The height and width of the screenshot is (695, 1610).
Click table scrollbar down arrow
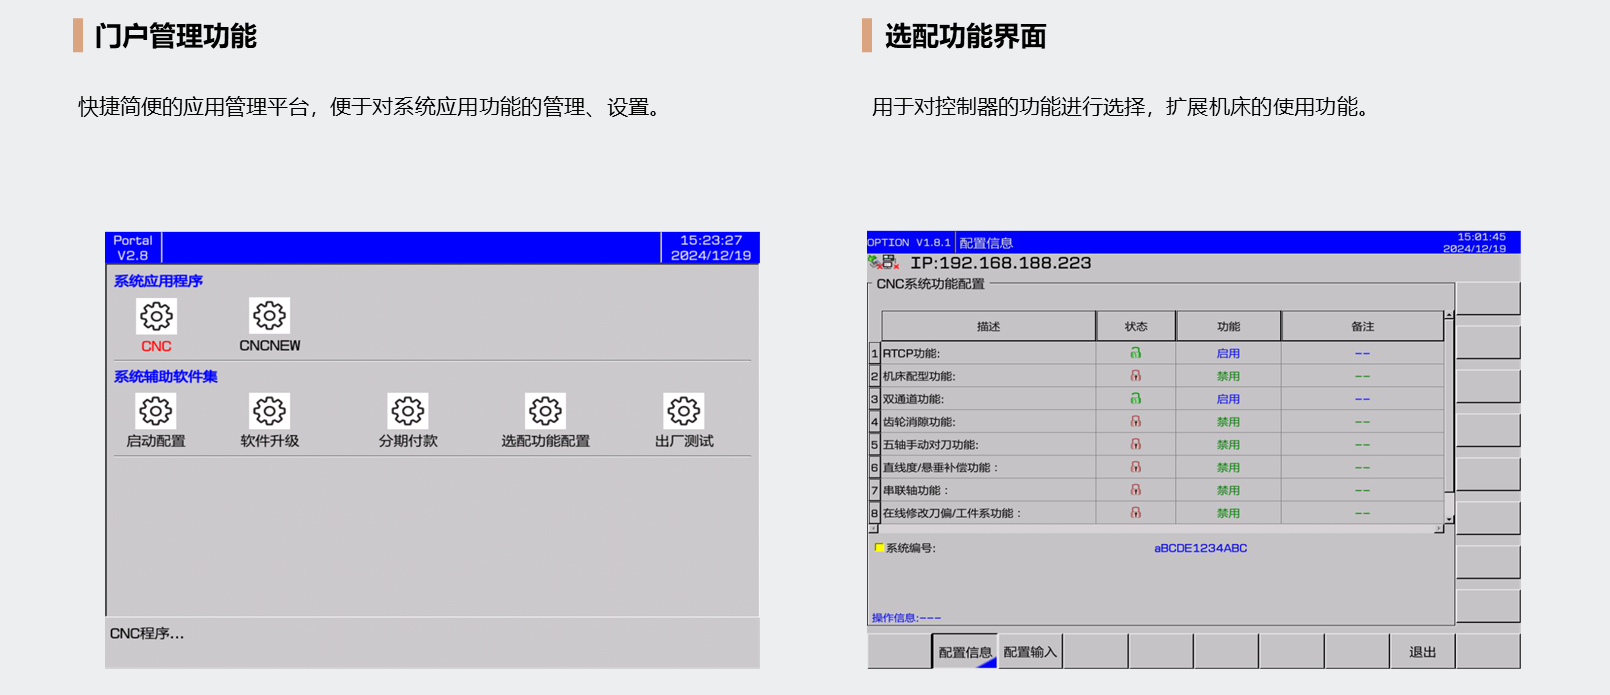1449,519
